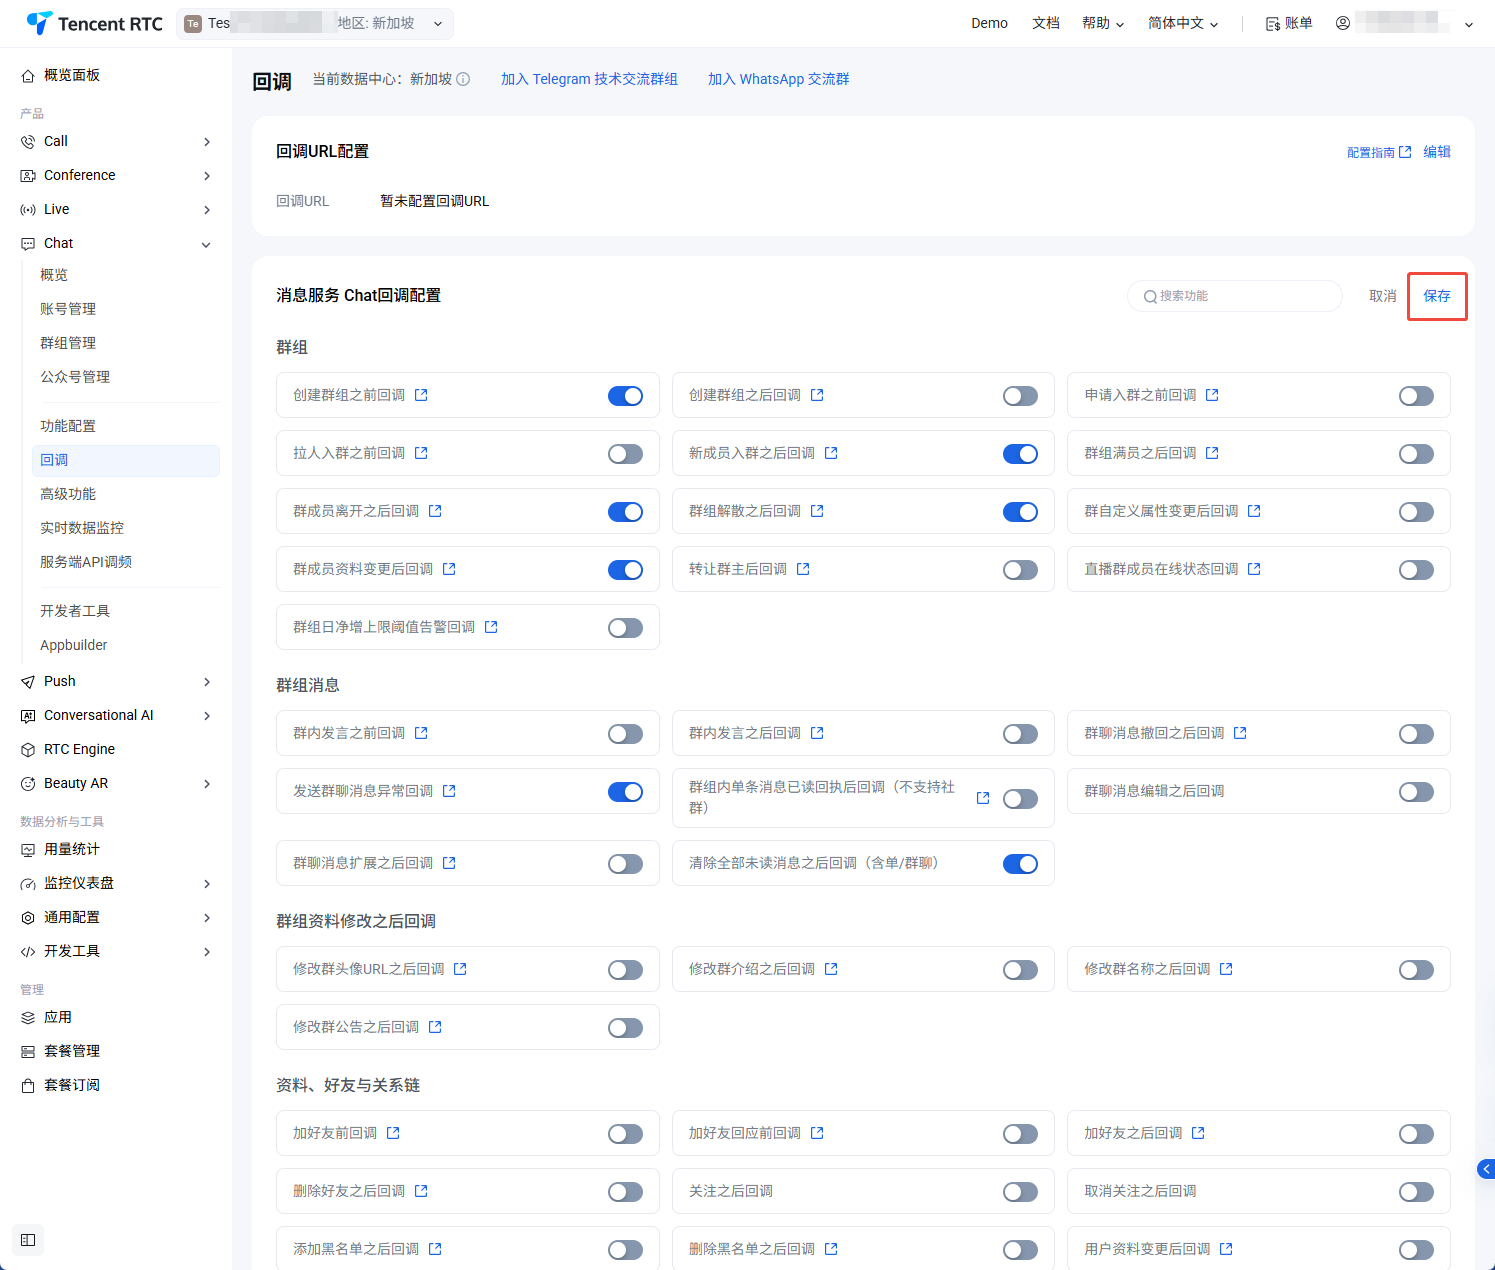The width and height of the screenshot is (1495, 1270).
Task: Open doc link for 群内发言之后回调
Action: 817,733
